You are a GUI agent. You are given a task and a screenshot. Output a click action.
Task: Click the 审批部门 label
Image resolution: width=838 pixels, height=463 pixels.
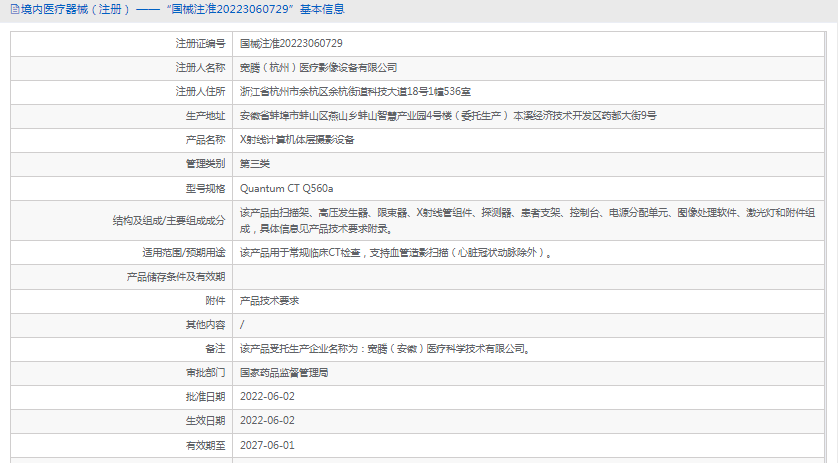point(205,373)
